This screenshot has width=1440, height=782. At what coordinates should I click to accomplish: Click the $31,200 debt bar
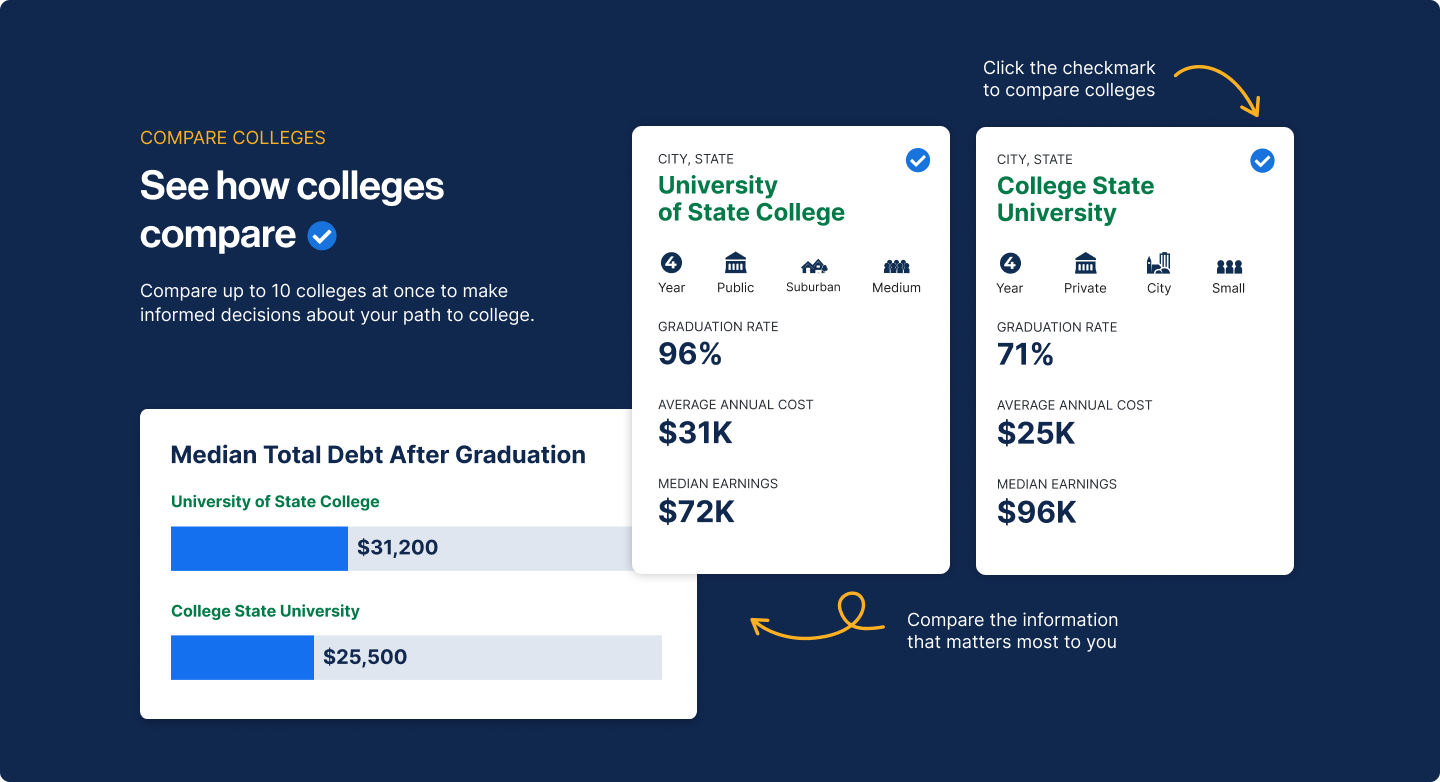point(259,548)
